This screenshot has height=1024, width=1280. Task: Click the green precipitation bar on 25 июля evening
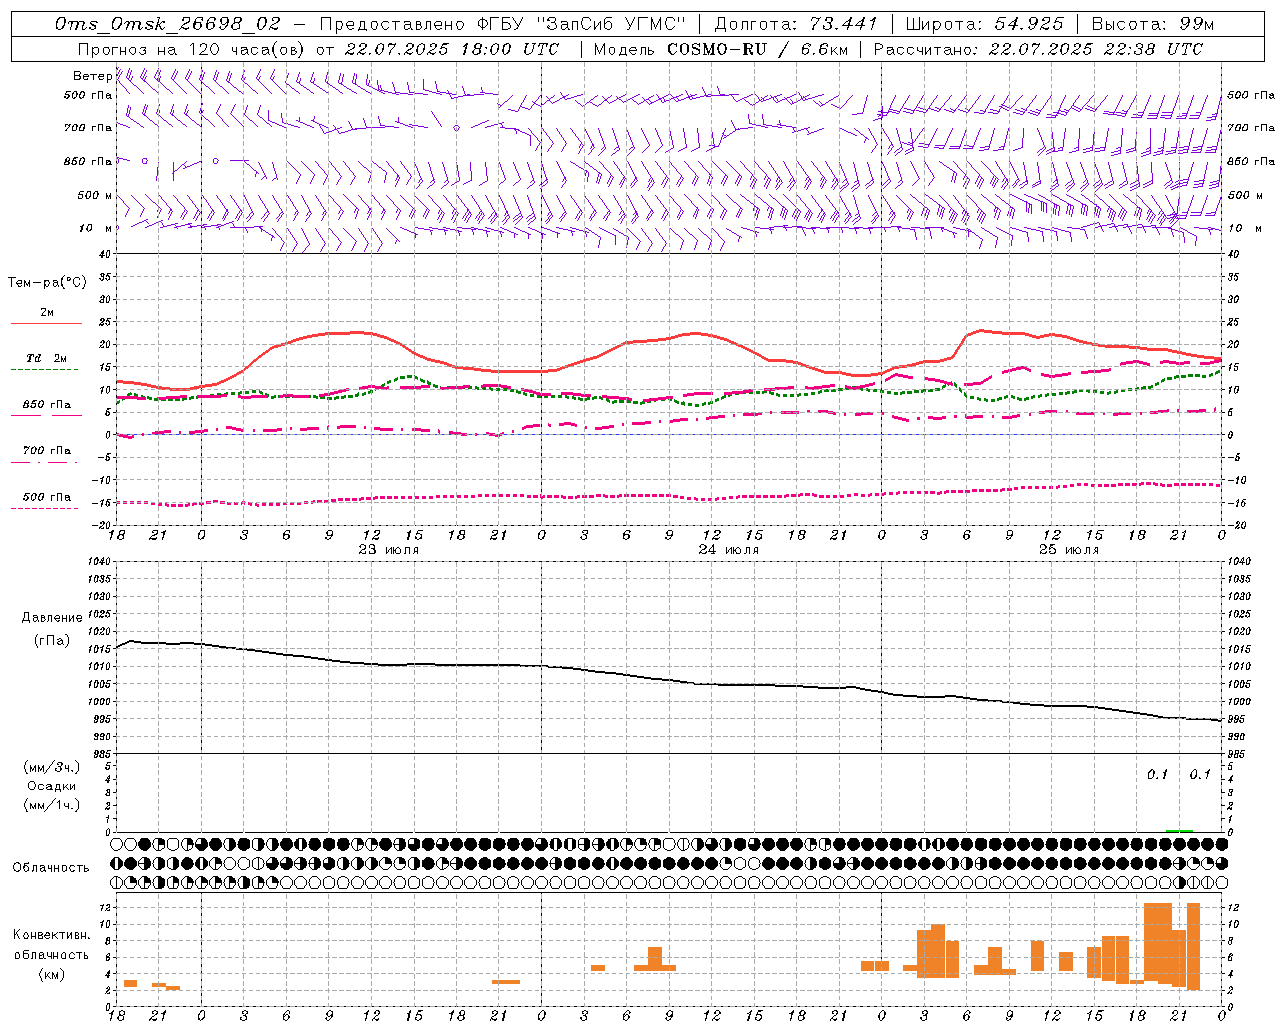point(1179,830)
